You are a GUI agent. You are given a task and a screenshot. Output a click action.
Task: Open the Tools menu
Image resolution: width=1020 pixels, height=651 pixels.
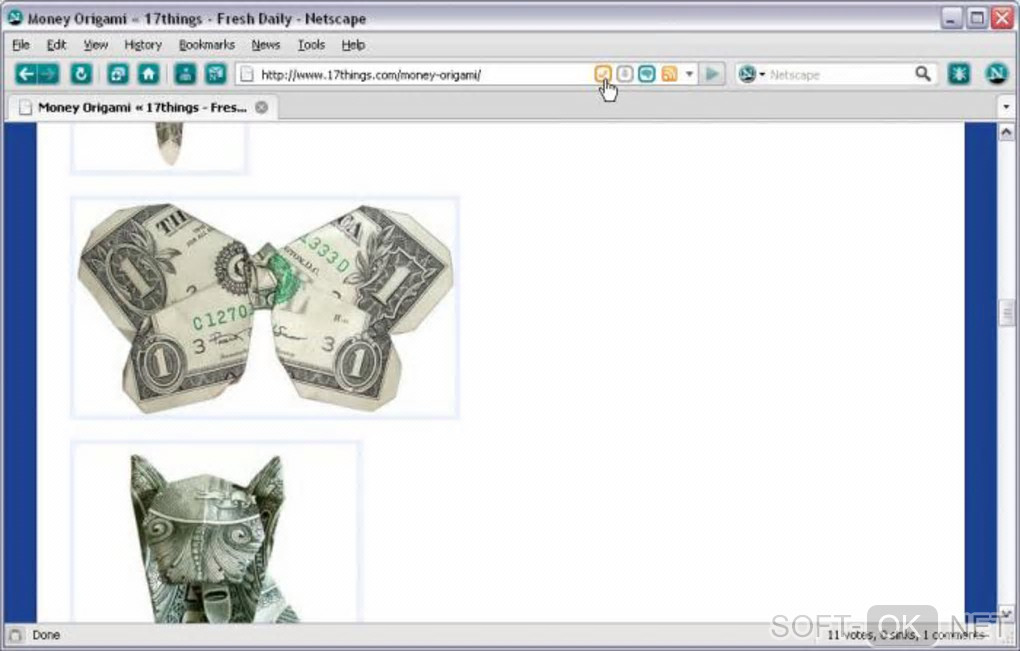(x=311, y=45)
